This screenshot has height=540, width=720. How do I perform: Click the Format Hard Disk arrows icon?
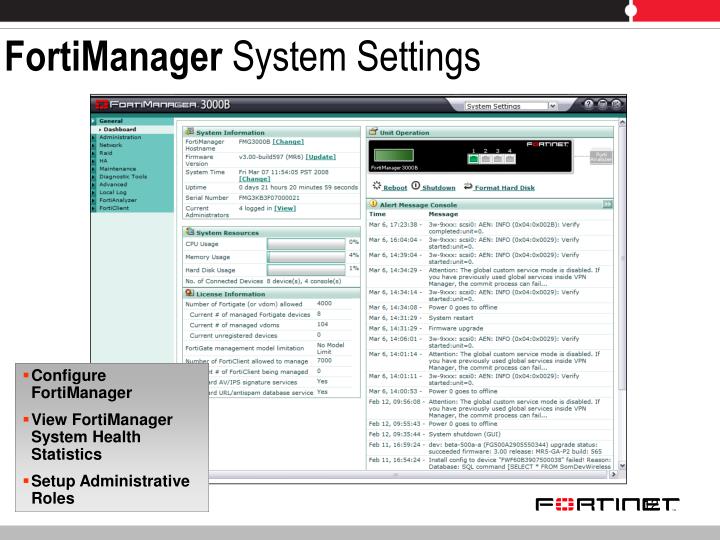click(468, 186)
